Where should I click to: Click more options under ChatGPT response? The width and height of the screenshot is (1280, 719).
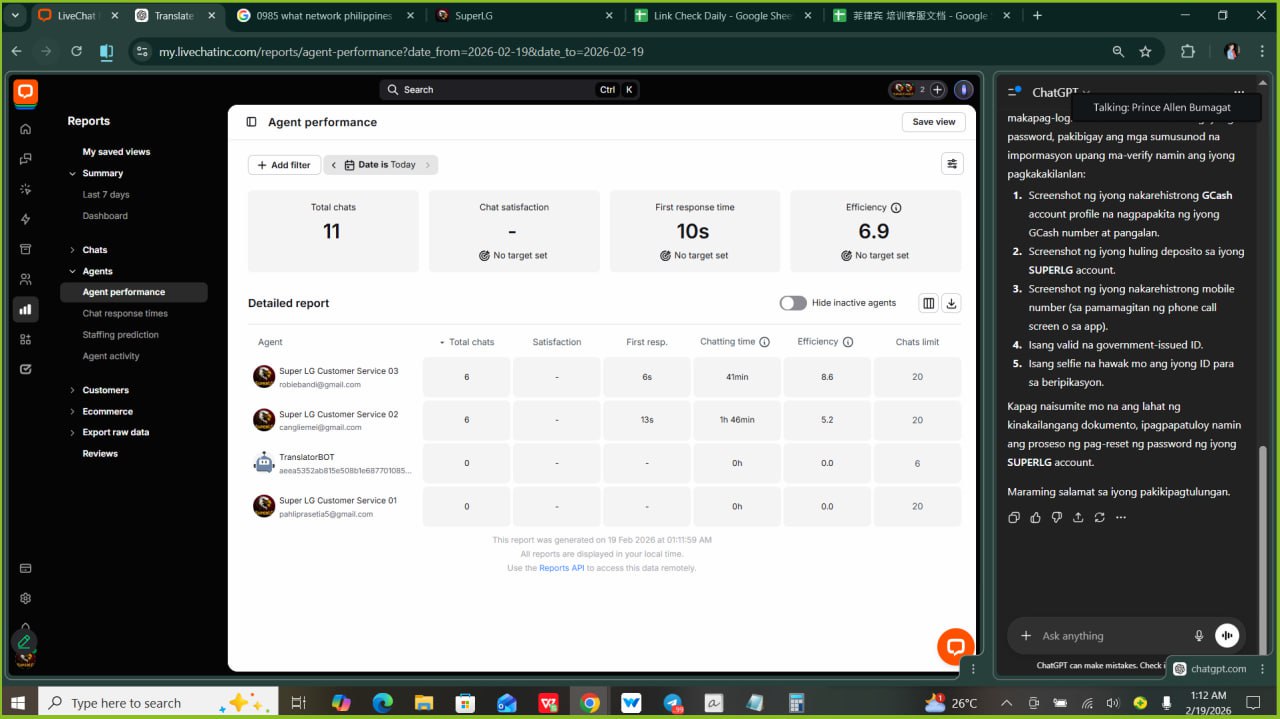[x=1121, y=517]
